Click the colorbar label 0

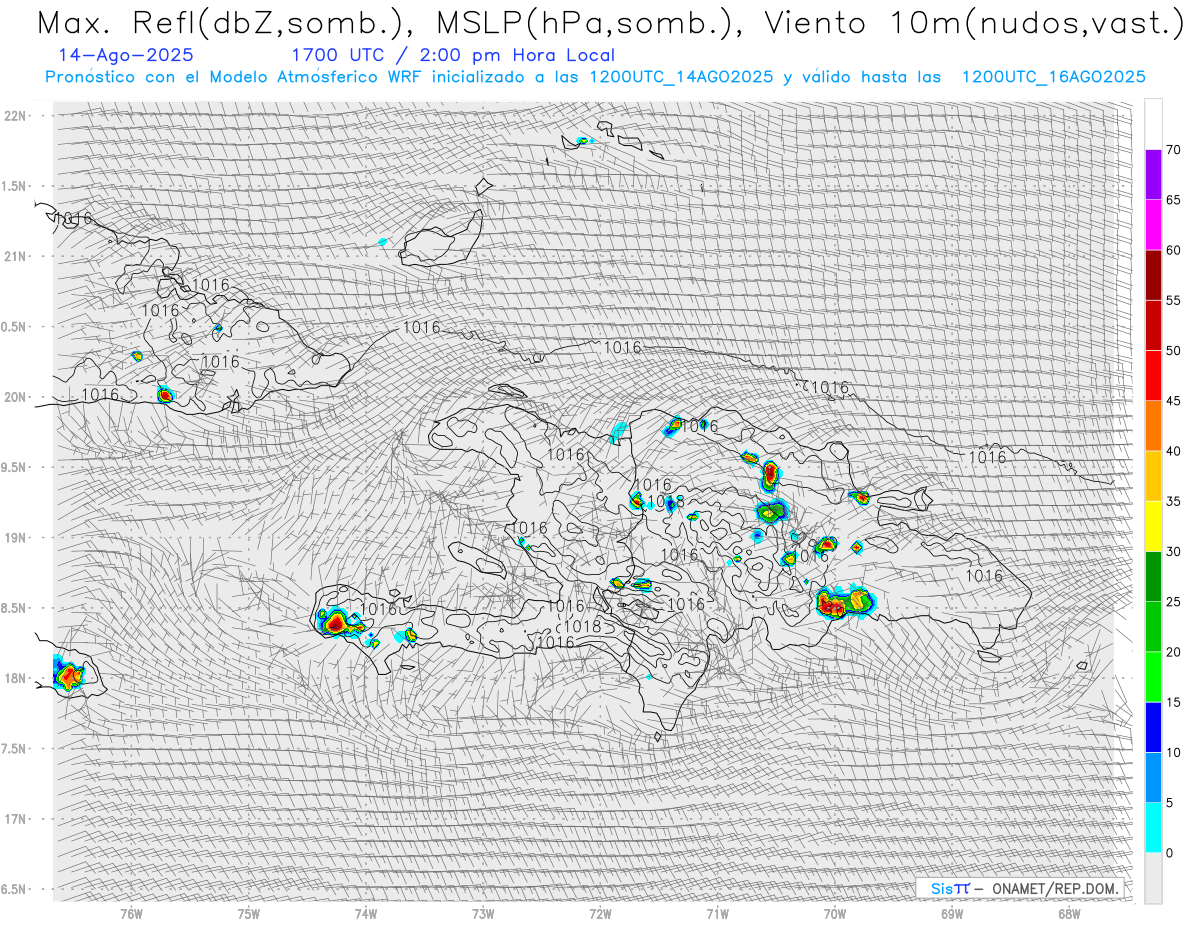(x=1169, y=852)
